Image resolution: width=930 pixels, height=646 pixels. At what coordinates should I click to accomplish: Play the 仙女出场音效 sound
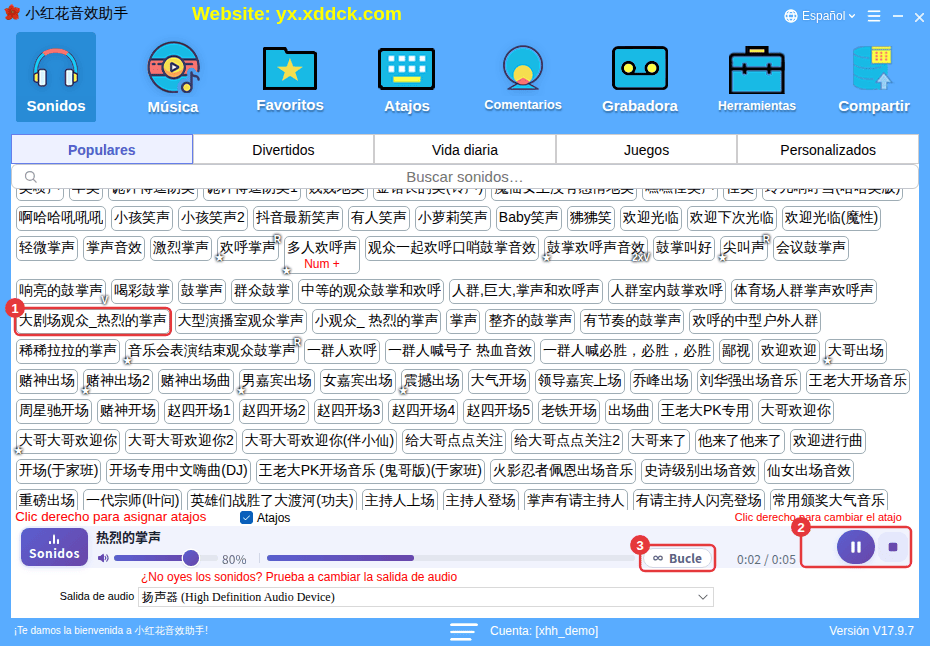[809, 471]
